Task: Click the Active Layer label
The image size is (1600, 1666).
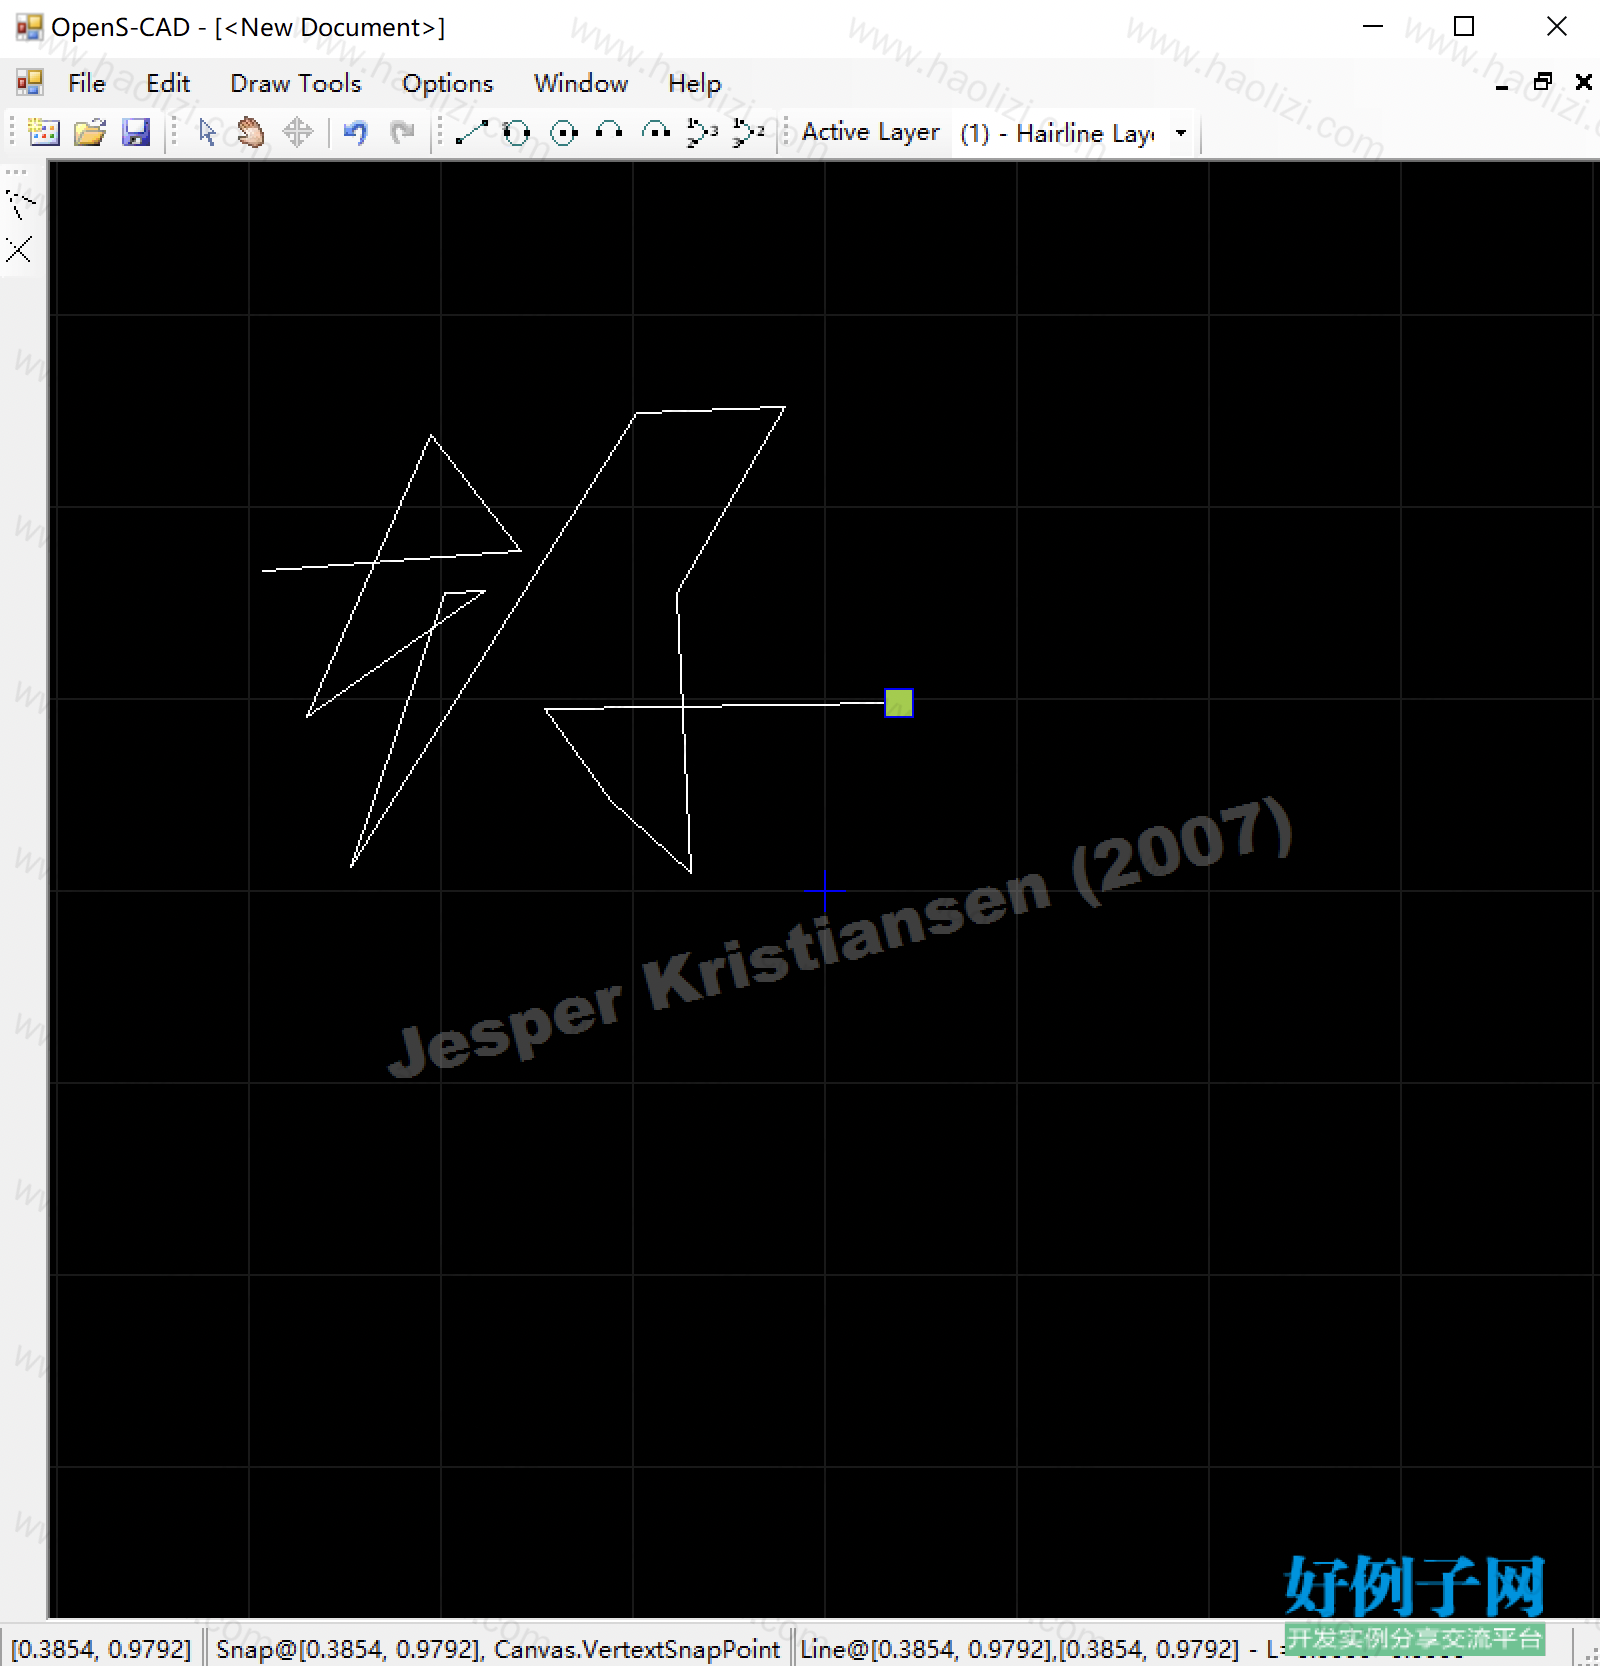Action: [x=871, y=132]
